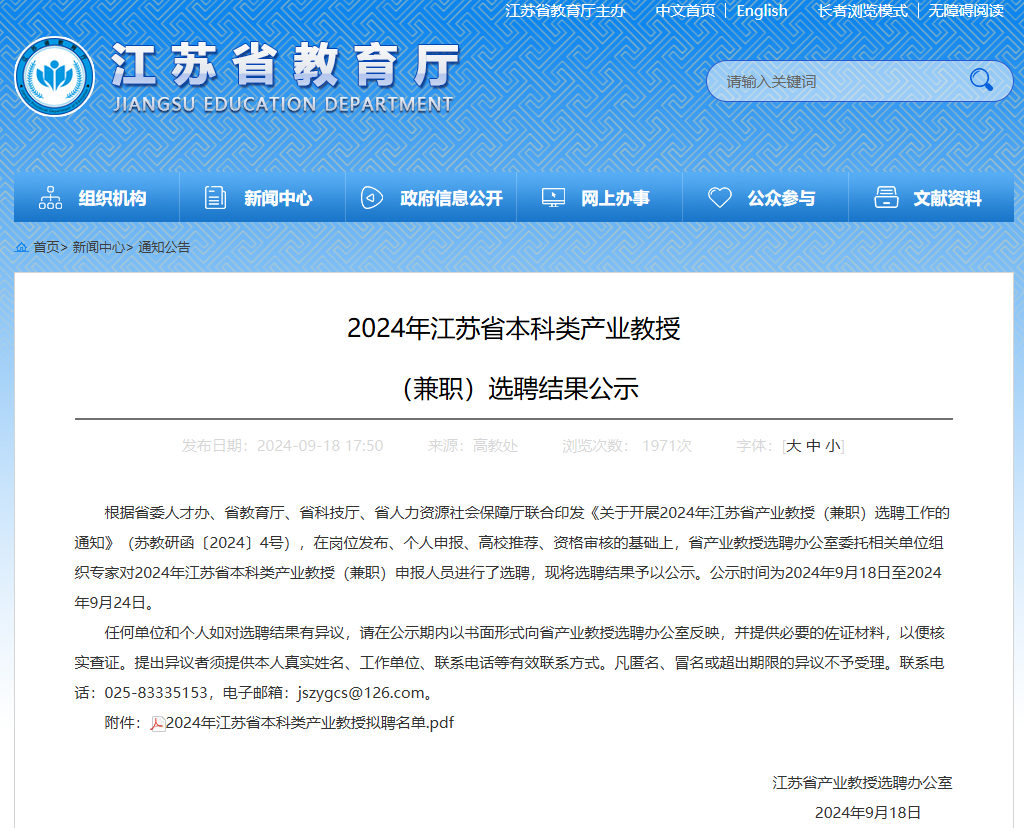Set font size to 小 (small)
The height and width of the screenshot is (828, 1024).
click(833, 446)
